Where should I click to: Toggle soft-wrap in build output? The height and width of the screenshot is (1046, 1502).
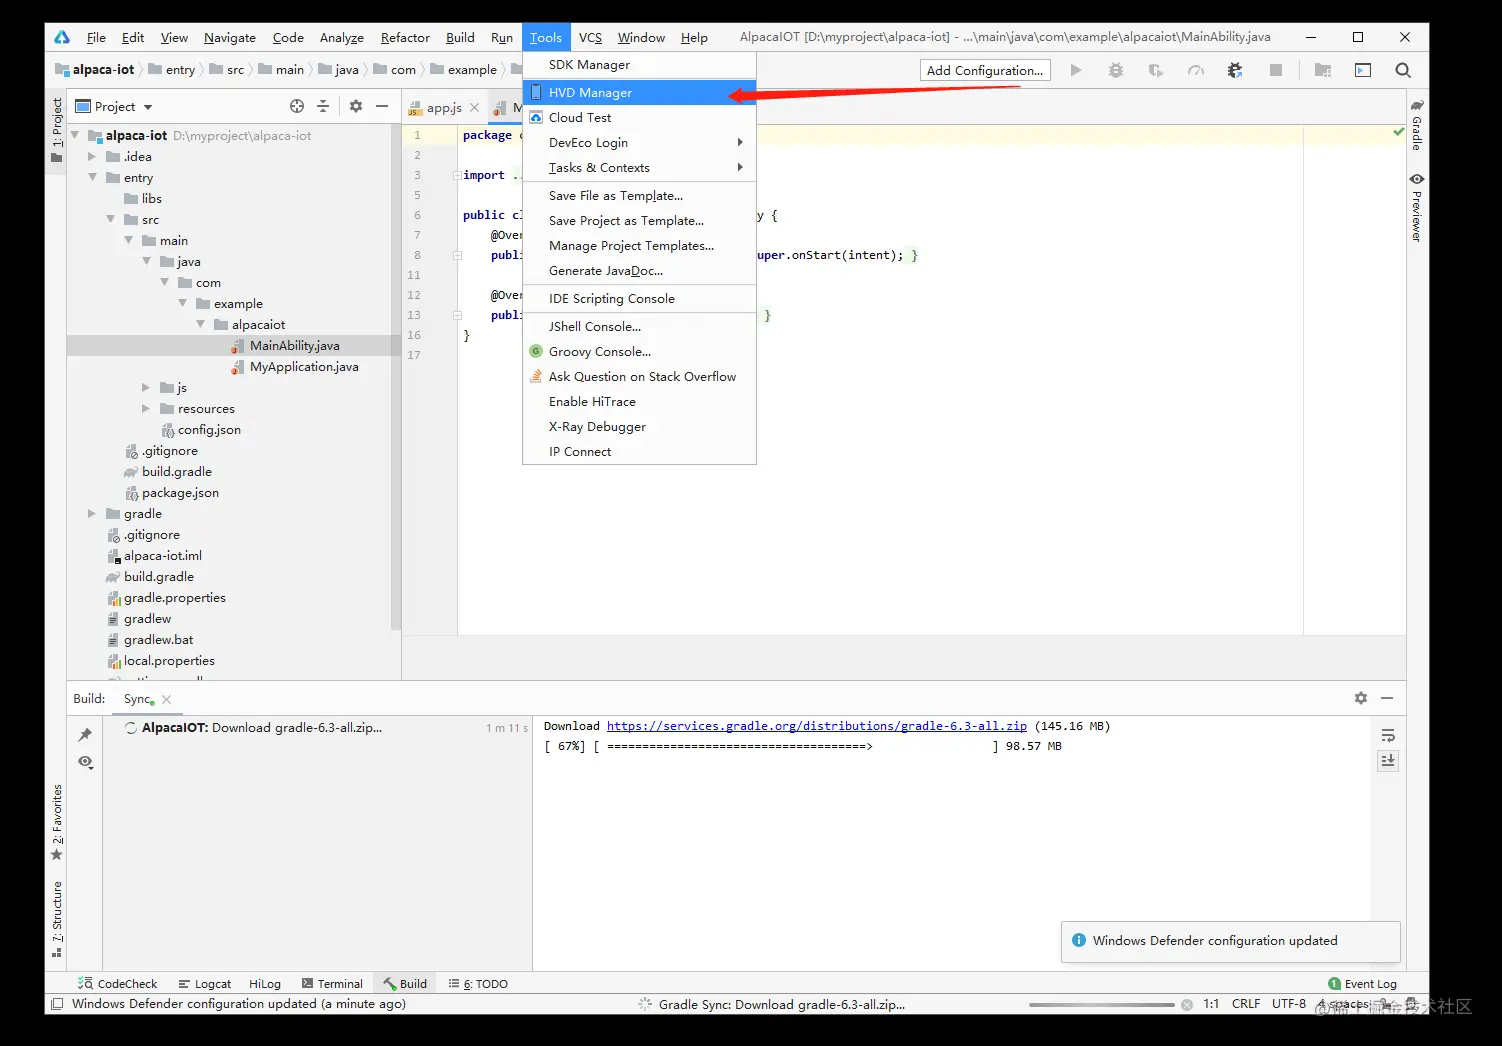(1388, 735)
